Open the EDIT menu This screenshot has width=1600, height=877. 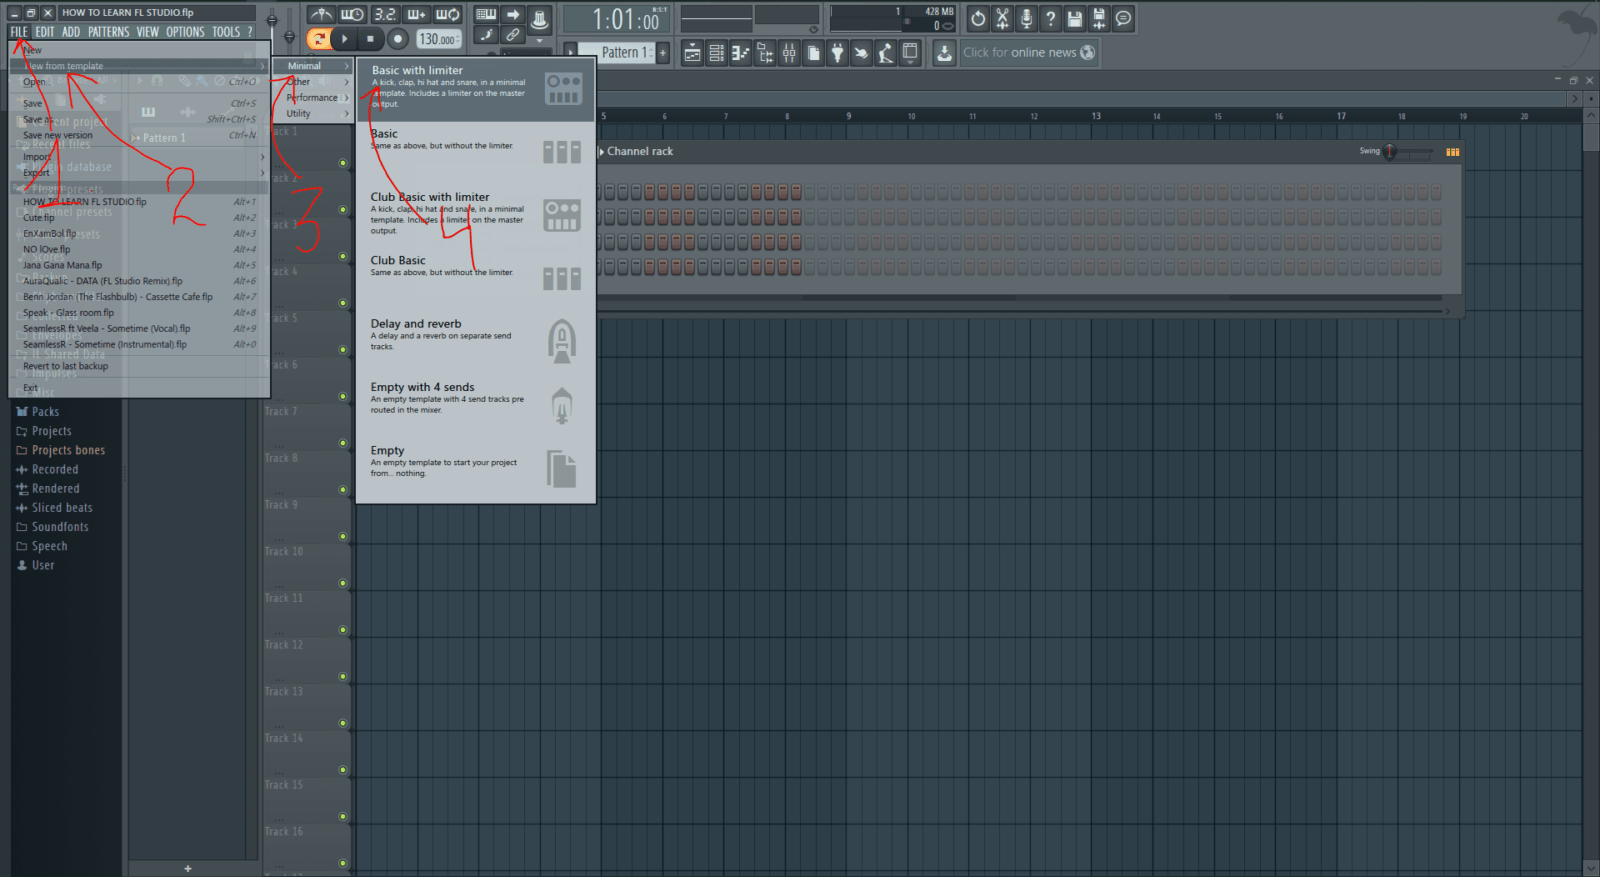point(45,32)
